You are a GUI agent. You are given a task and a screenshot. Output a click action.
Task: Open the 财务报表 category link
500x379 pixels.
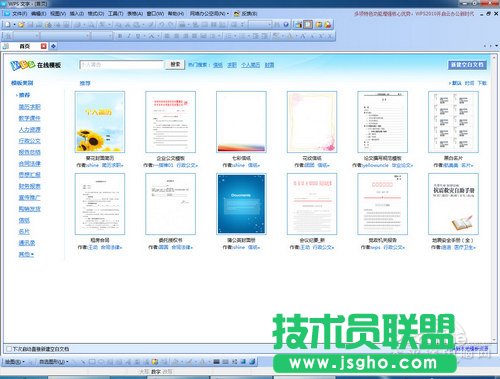click(x=29, y=186)
